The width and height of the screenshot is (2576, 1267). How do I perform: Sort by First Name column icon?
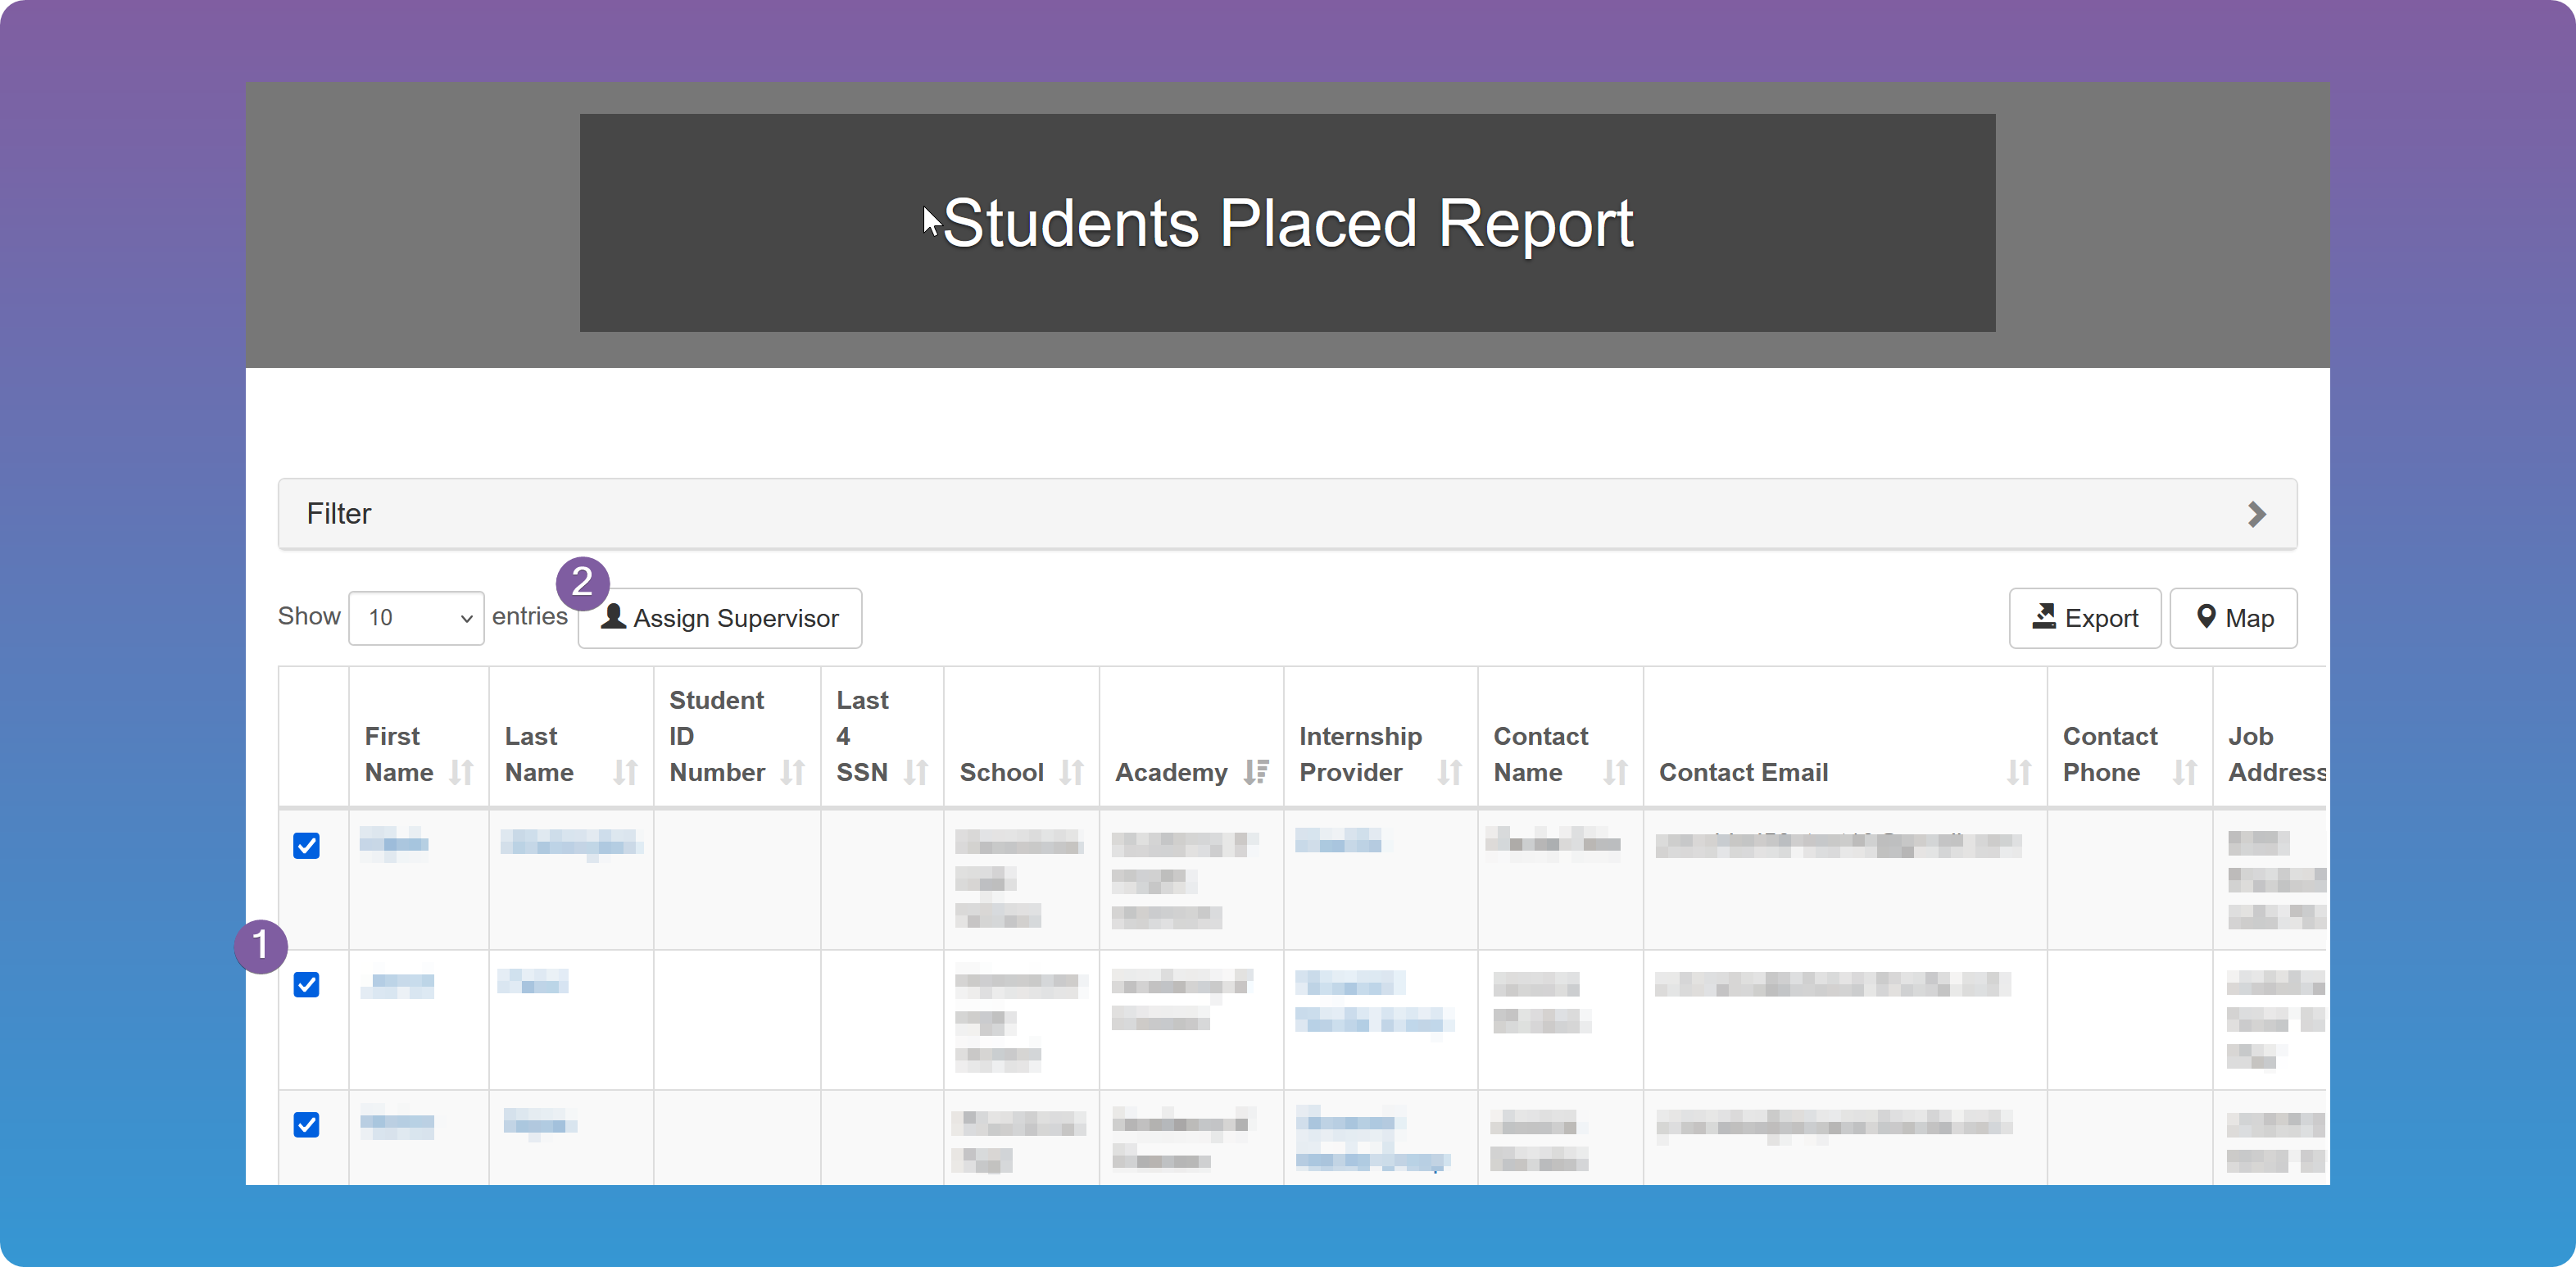coord(461,772)
